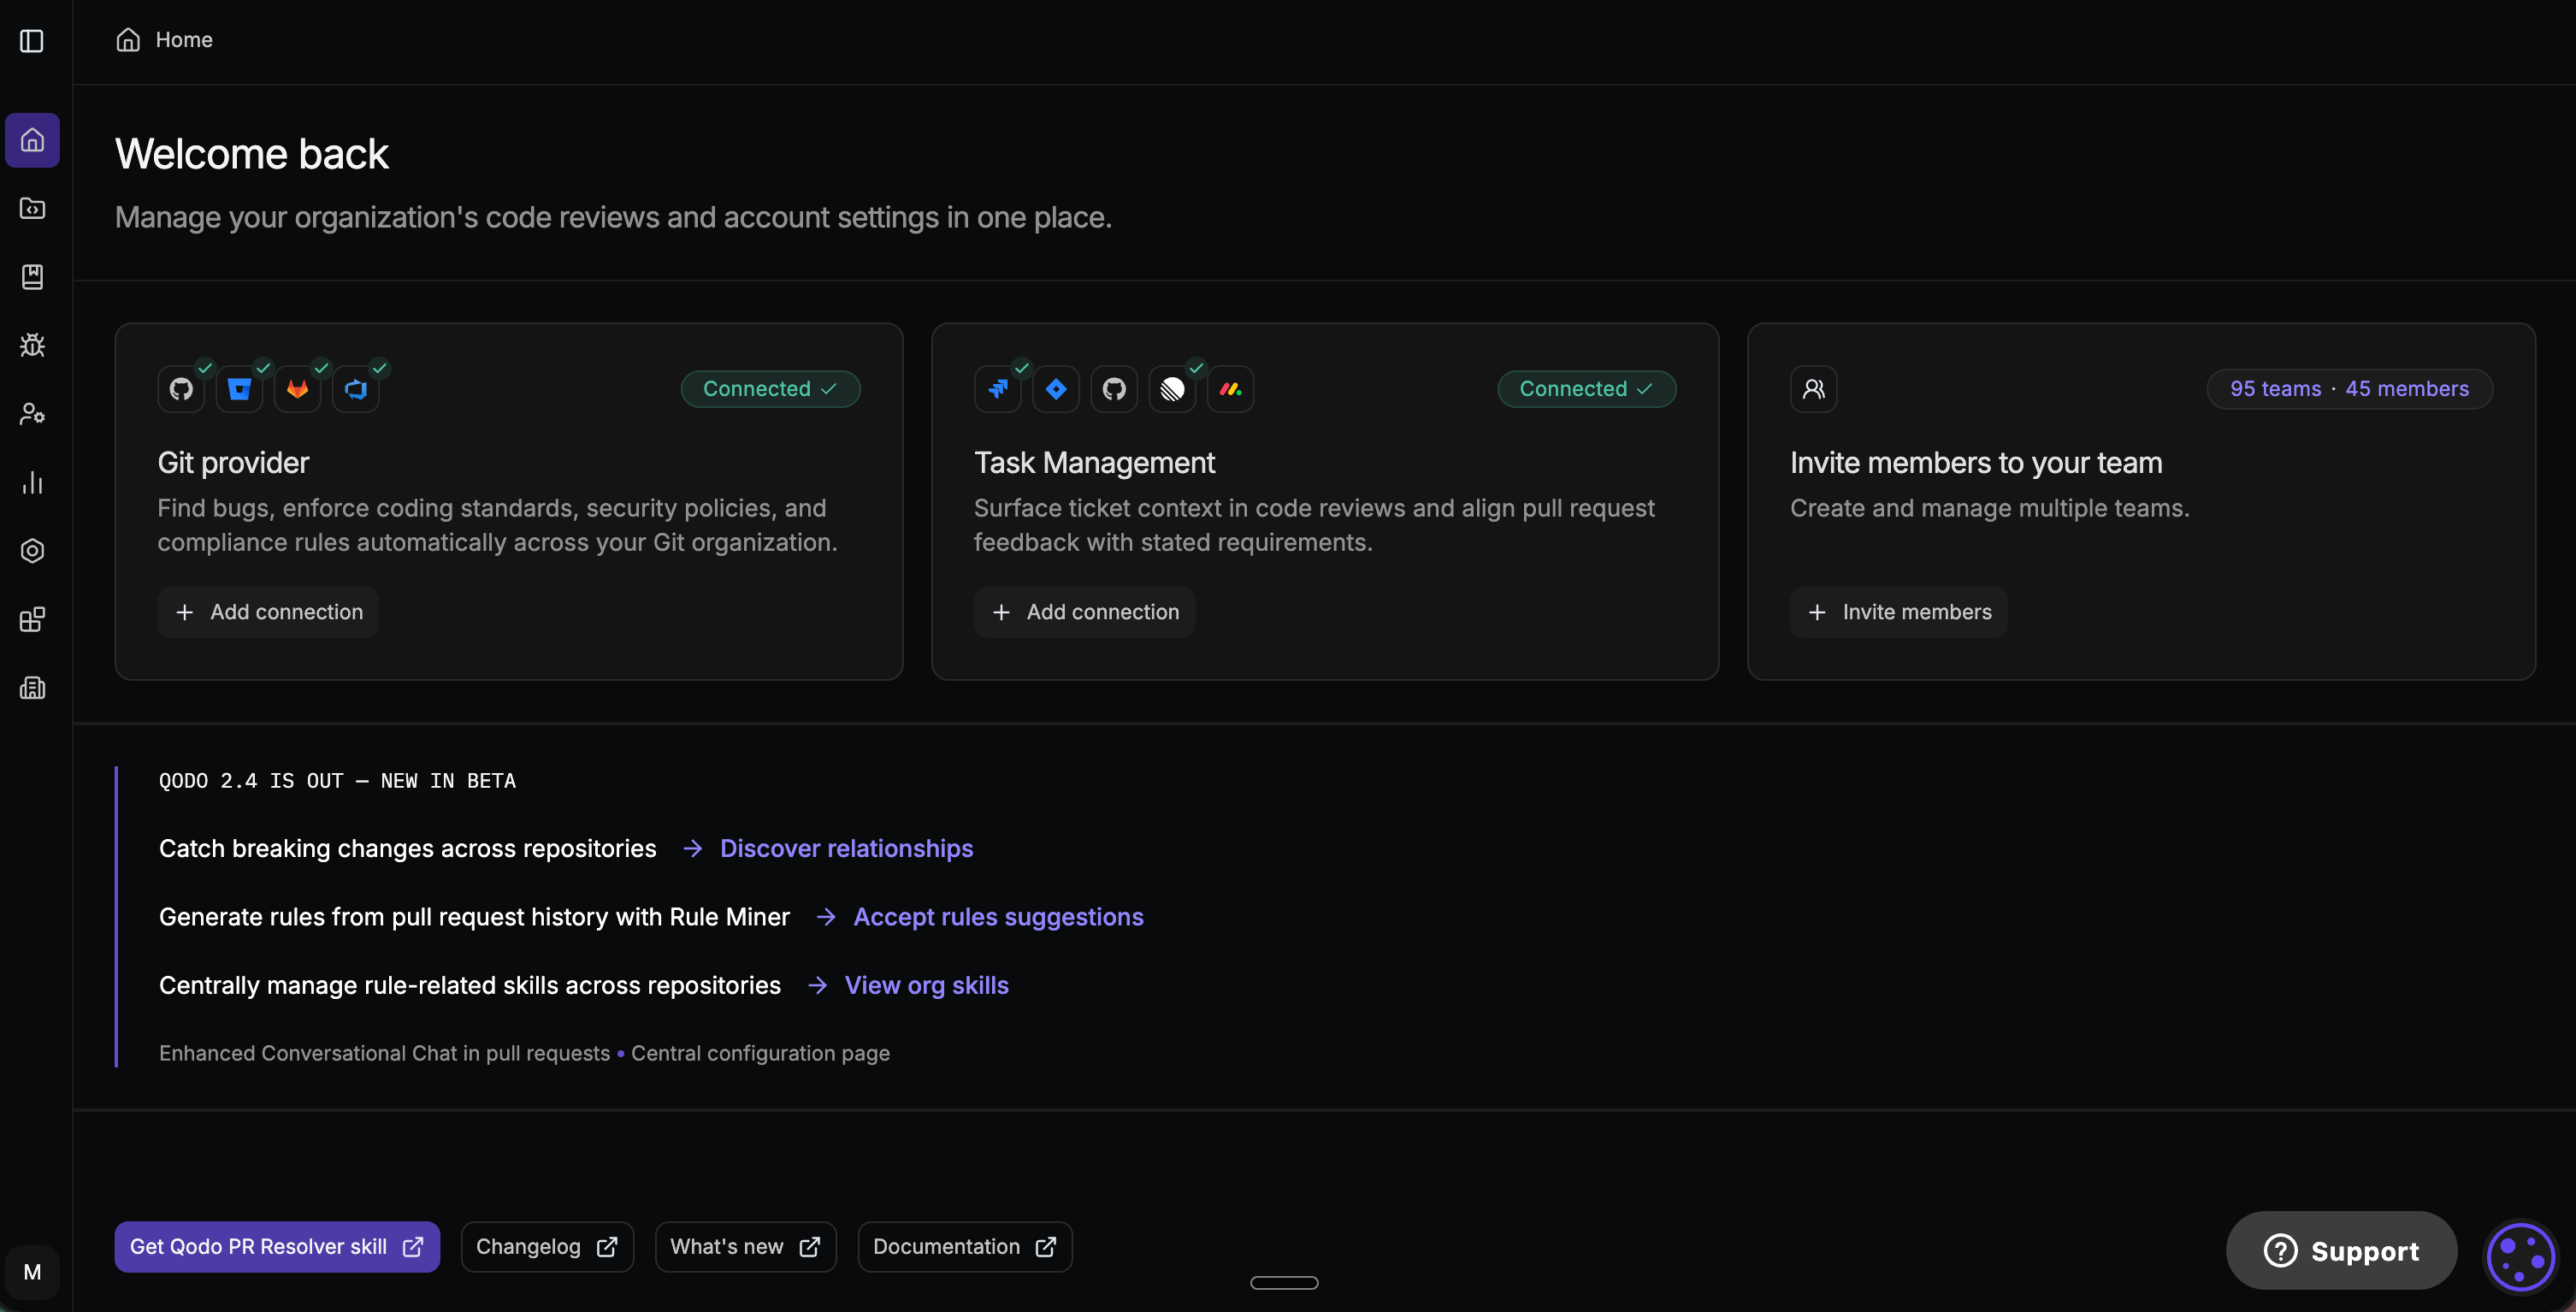Click the home icon in the breadcrumb
The width and height of the screenshot is (2576, 1312).
coord(128,40)
